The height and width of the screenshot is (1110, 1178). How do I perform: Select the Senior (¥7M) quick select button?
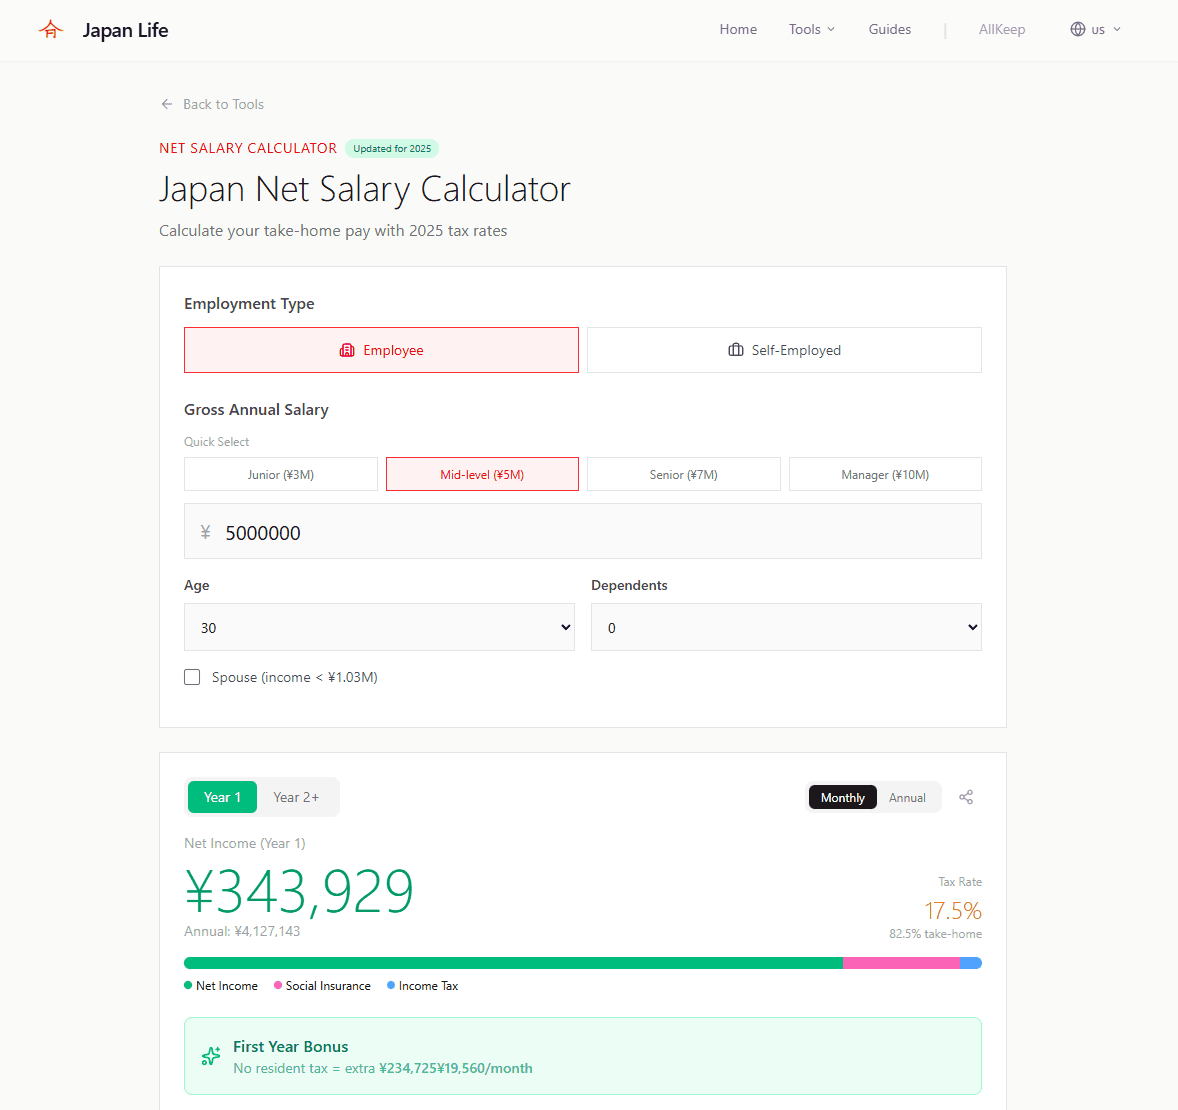[x=683, y=474]
